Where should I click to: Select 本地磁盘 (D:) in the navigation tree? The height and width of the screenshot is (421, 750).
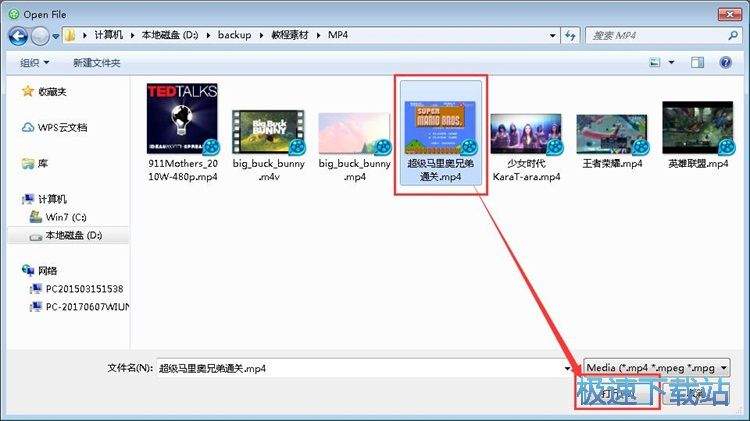click(74, 235)
